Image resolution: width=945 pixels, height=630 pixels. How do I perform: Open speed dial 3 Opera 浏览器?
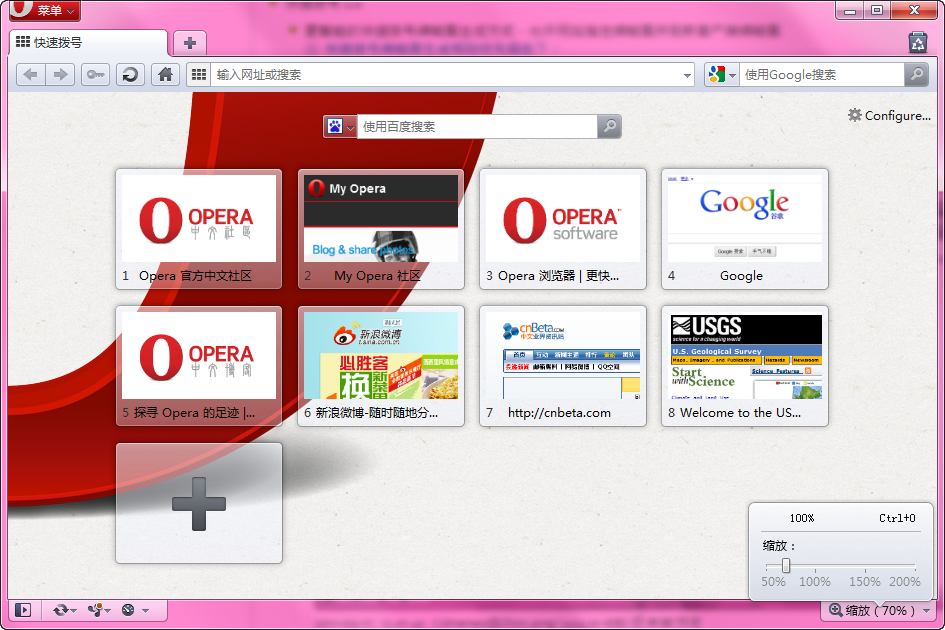(563, 229)
